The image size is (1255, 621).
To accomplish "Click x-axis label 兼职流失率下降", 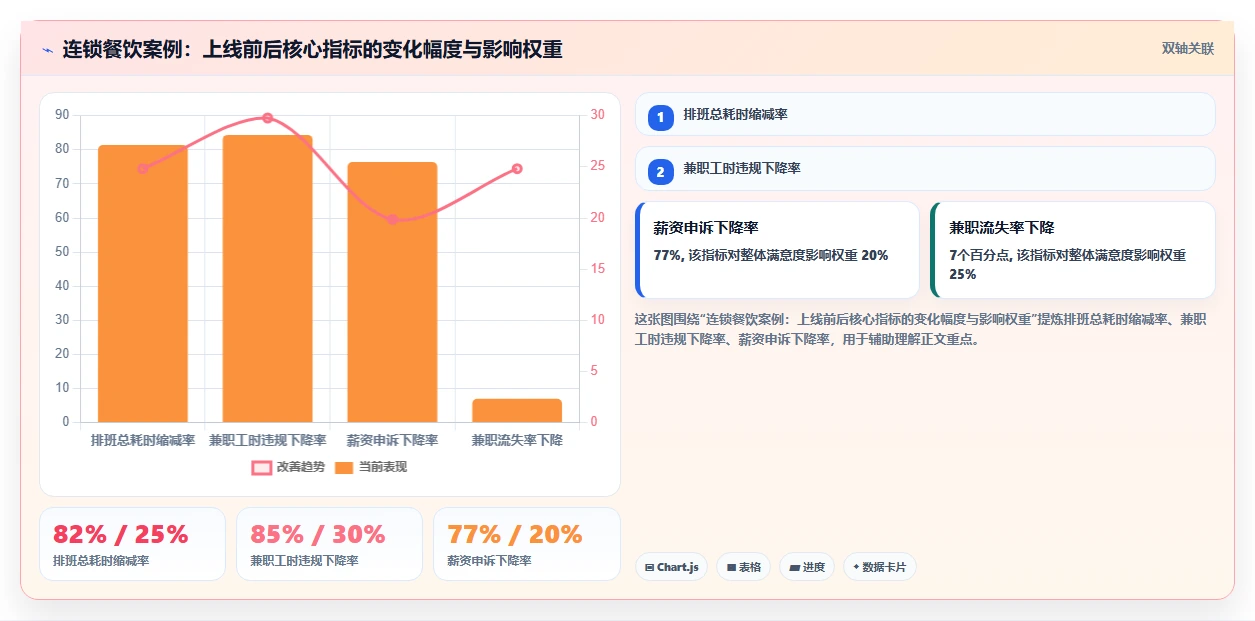I will [x=517, y=440].
